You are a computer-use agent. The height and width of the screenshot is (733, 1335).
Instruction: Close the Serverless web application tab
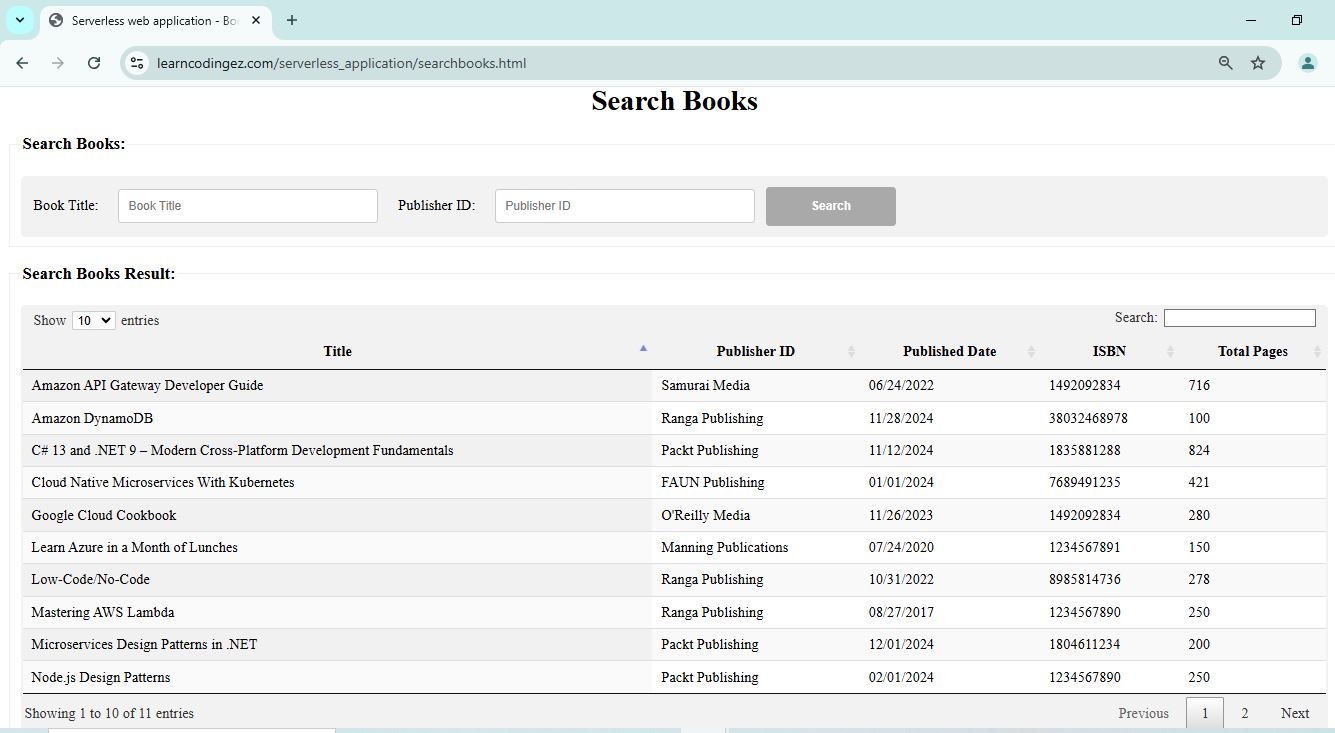pyautogui.click(x=256, y=20)
